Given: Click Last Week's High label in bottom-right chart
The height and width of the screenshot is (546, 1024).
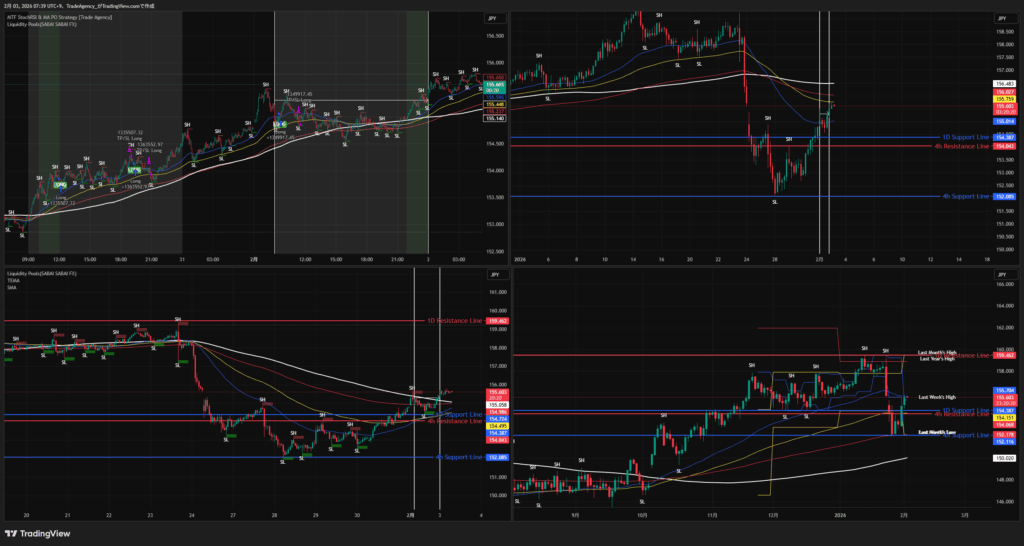Looking at the screenshot, I should pyautogui.click(x=937, y=397).
